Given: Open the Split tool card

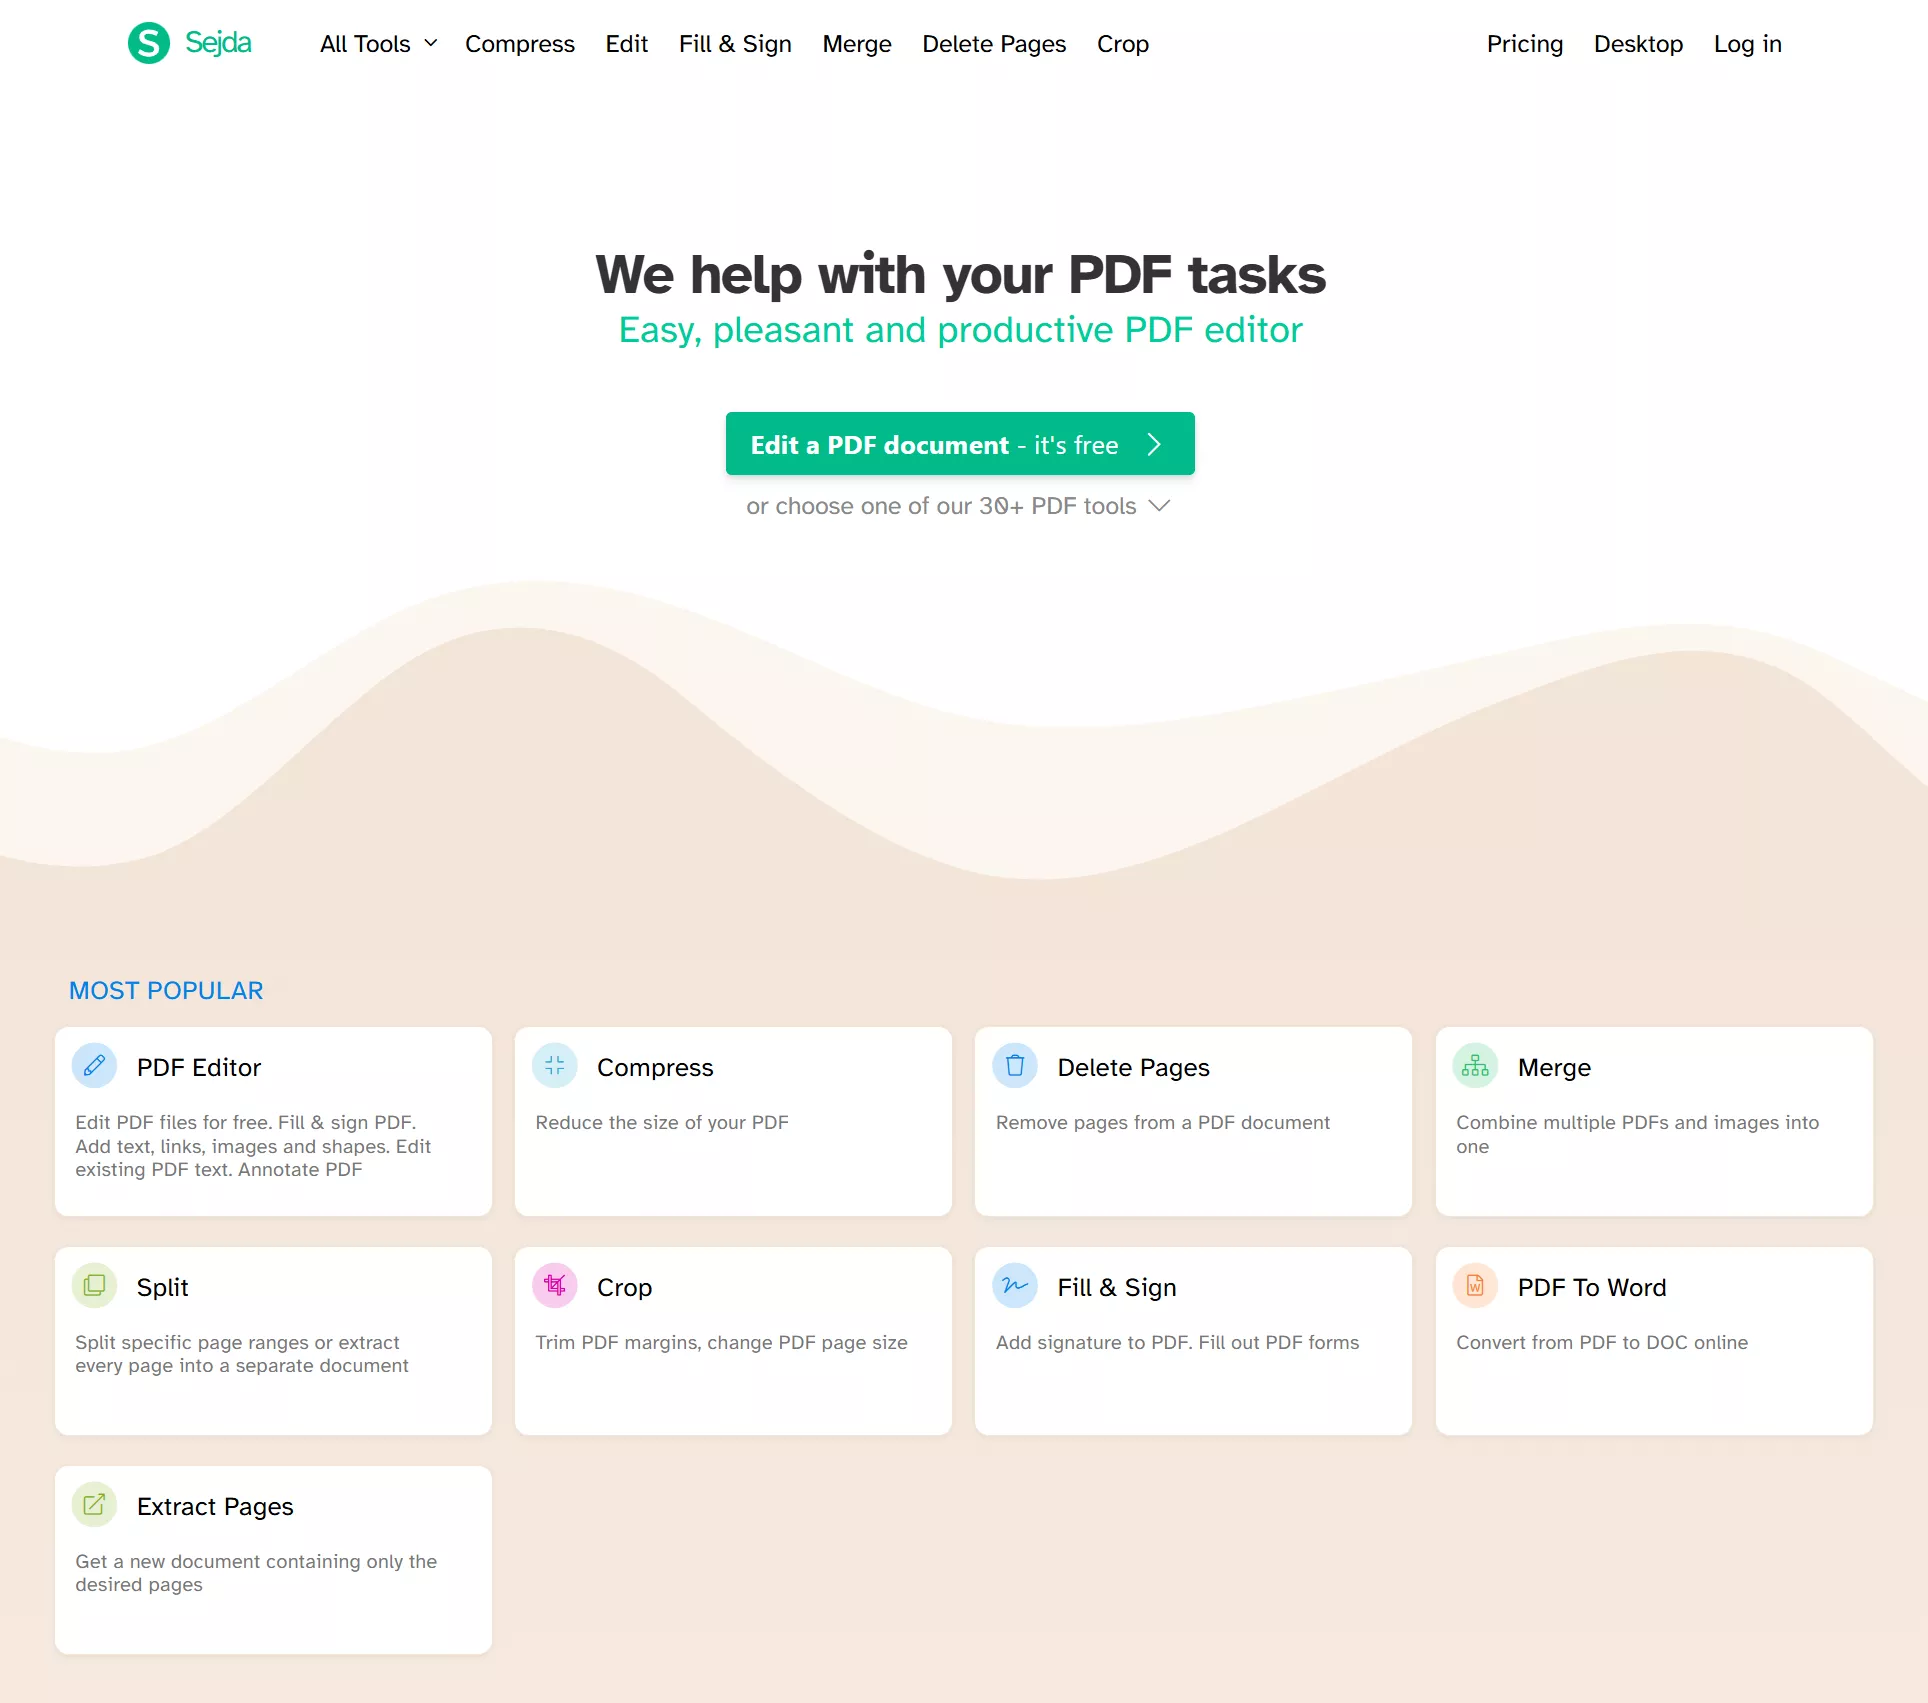Looking at the screenshot, I should coord(273,1340).
